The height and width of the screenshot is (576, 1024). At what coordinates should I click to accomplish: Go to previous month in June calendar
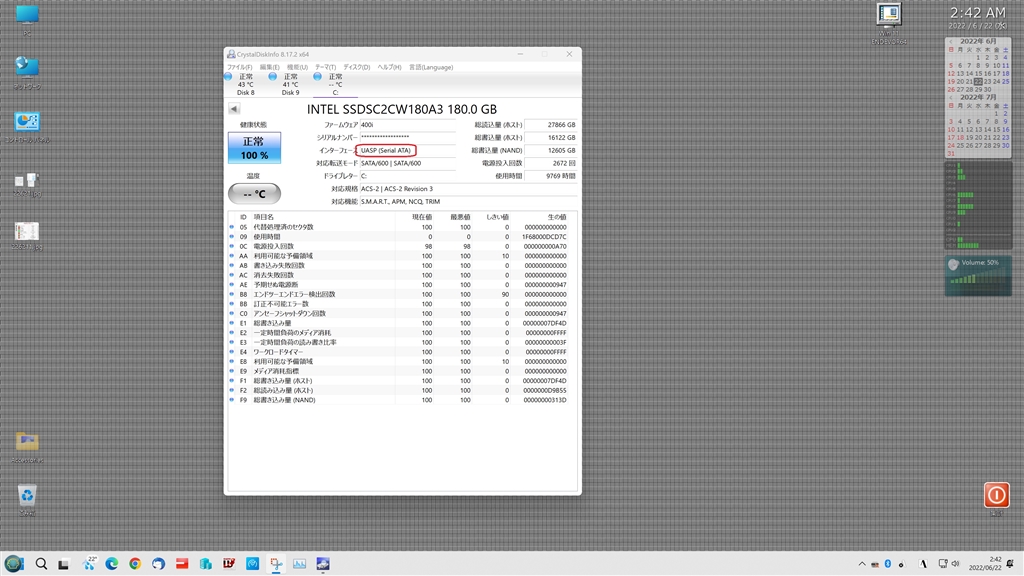pos(950,41)
